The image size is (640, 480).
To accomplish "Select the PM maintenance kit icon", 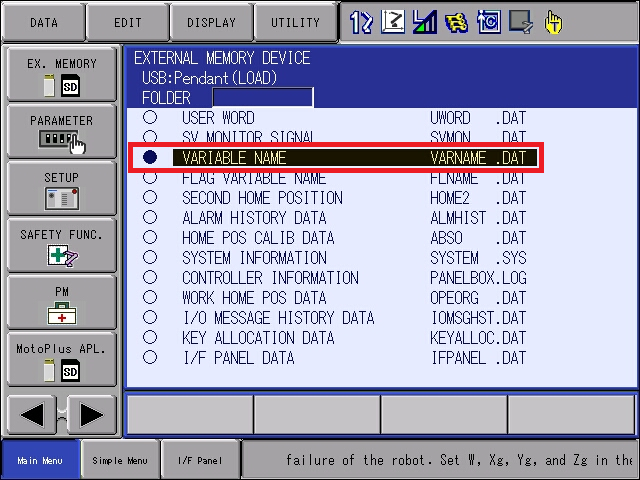I will pos(62,302).
